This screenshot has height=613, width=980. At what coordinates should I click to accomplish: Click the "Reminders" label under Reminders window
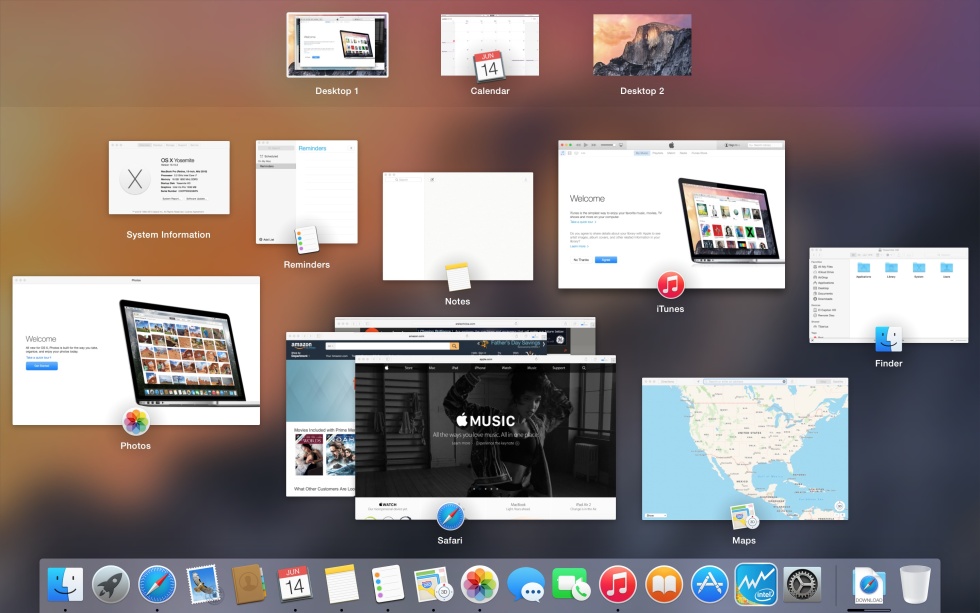(306, 264)
